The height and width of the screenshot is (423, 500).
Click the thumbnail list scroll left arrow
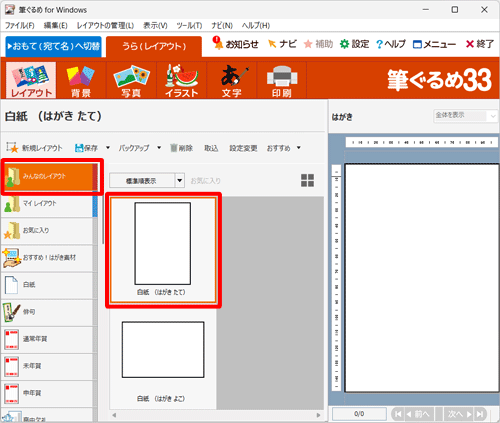click(114, 415)
